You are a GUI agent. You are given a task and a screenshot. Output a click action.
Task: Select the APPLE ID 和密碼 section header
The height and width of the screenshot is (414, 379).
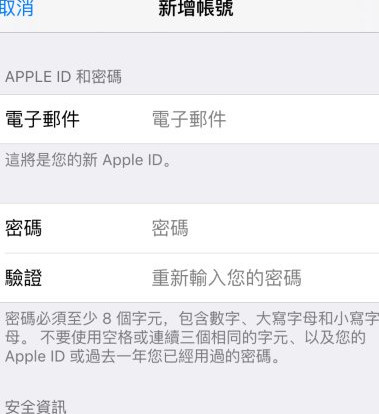coord(63,77)
